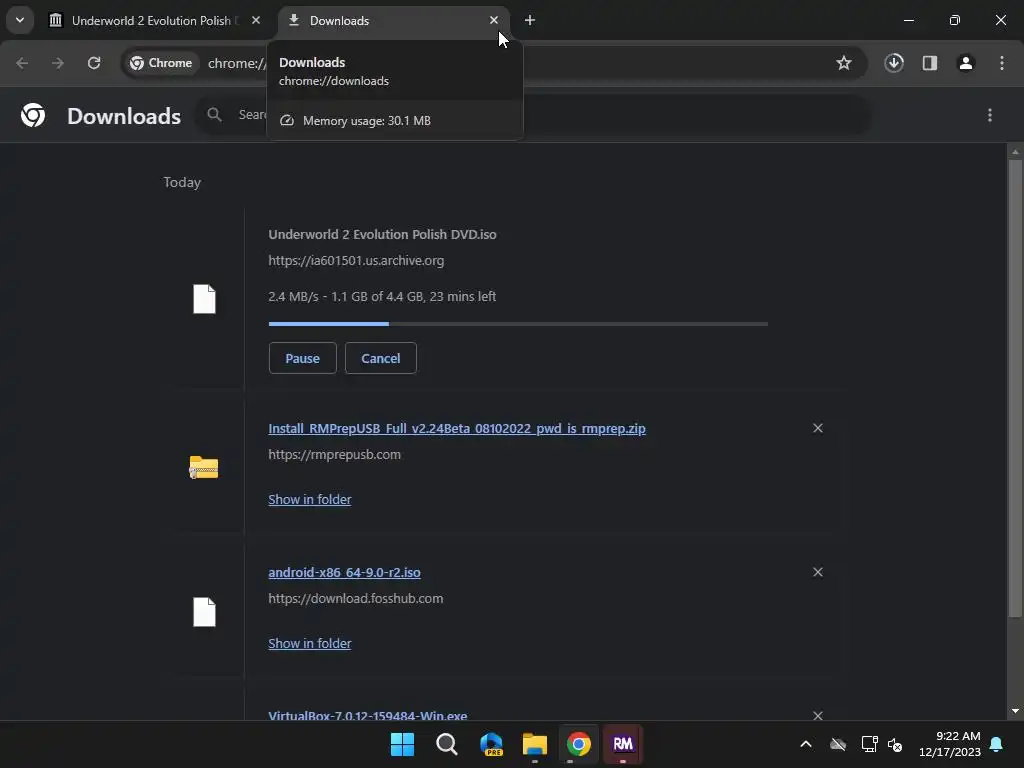Click the Underworld ISO file icon

204,299
